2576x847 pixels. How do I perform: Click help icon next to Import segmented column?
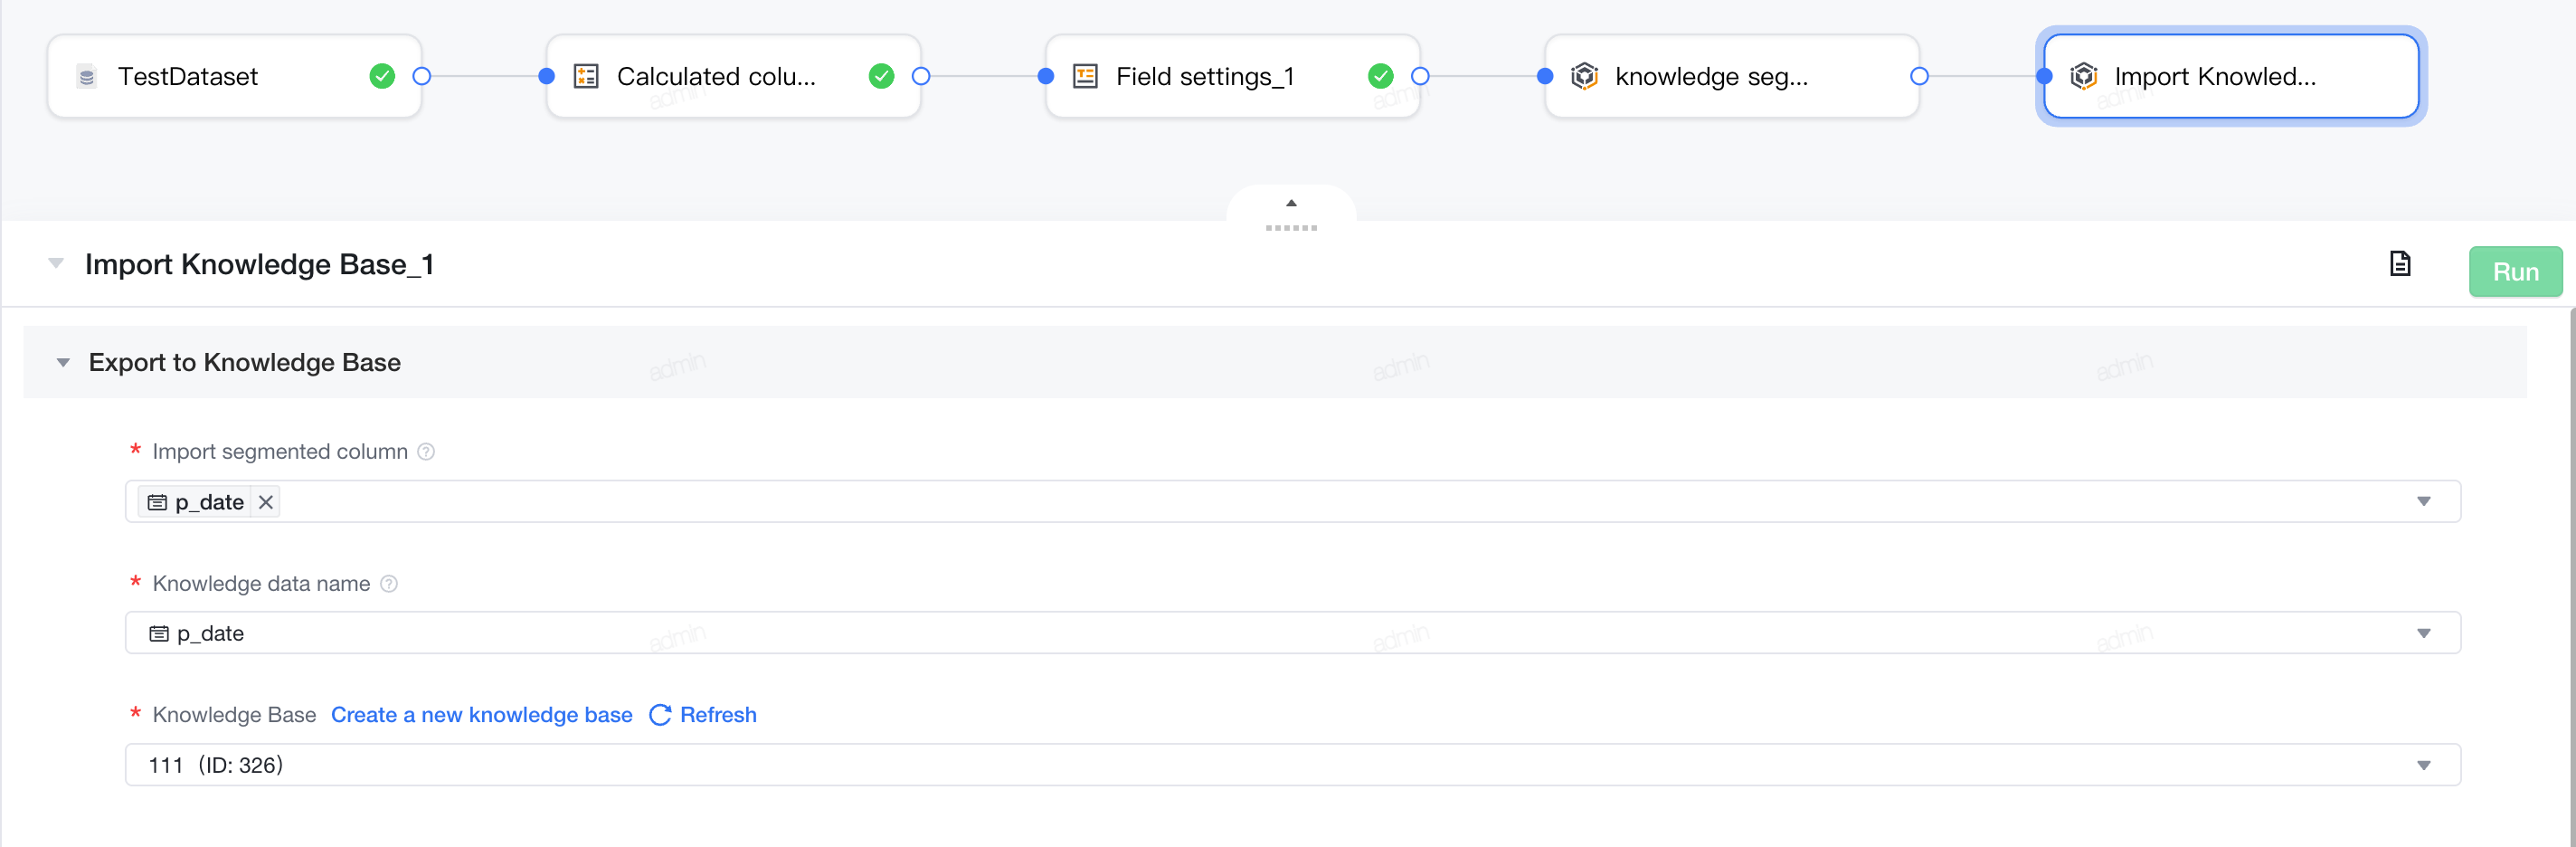pos(426,452)
